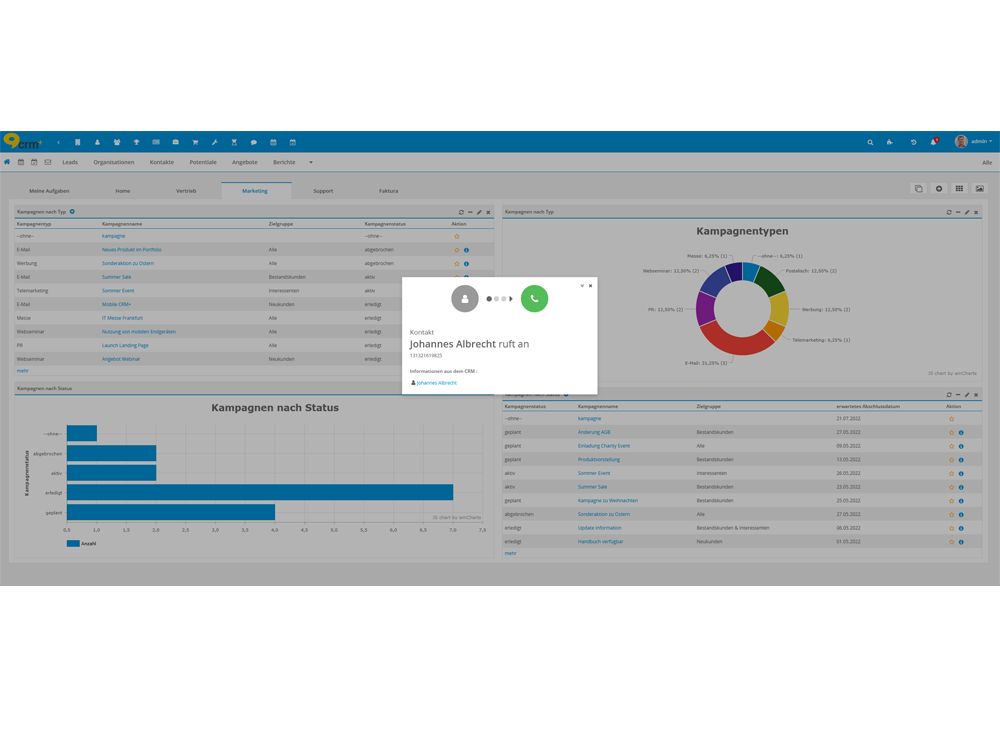Toggle favorite star for 'Änderung AGB' row

tap(951, 432)
